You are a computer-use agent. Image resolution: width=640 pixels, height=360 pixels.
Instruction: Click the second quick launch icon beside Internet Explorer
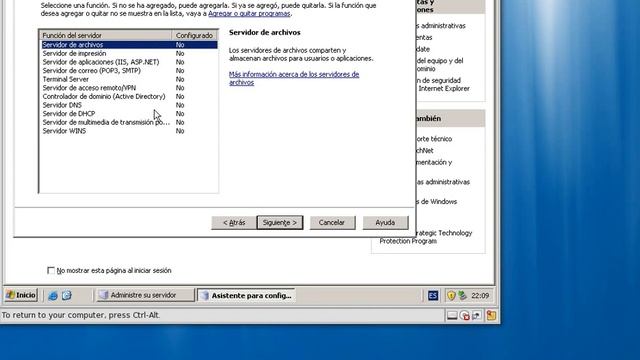pyautogui.click(x=67, y=295)
